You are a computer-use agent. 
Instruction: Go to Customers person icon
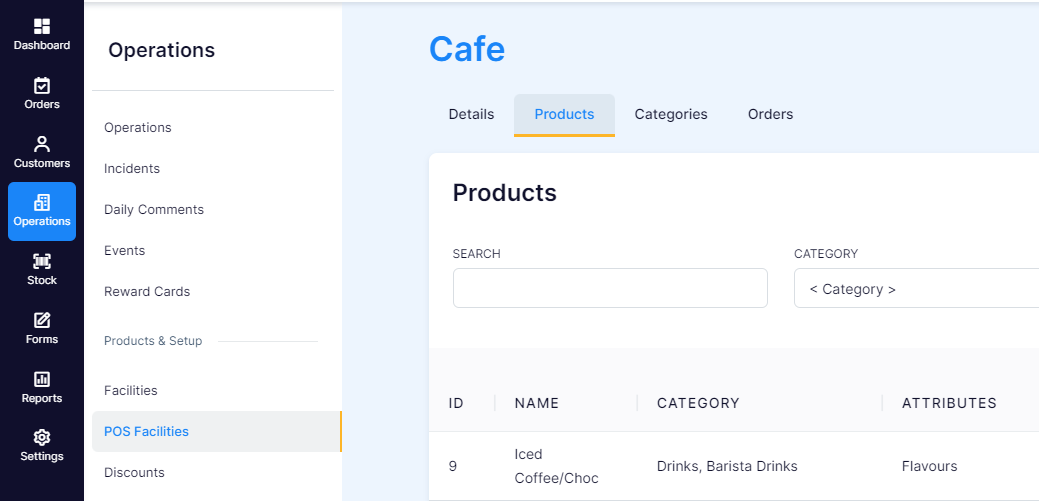pos(42,144)
